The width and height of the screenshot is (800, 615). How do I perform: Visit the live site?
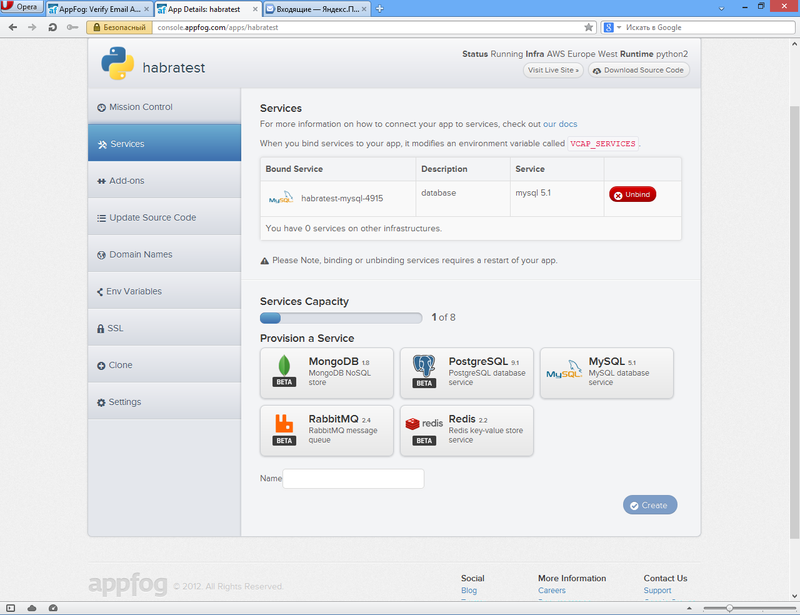553,70
